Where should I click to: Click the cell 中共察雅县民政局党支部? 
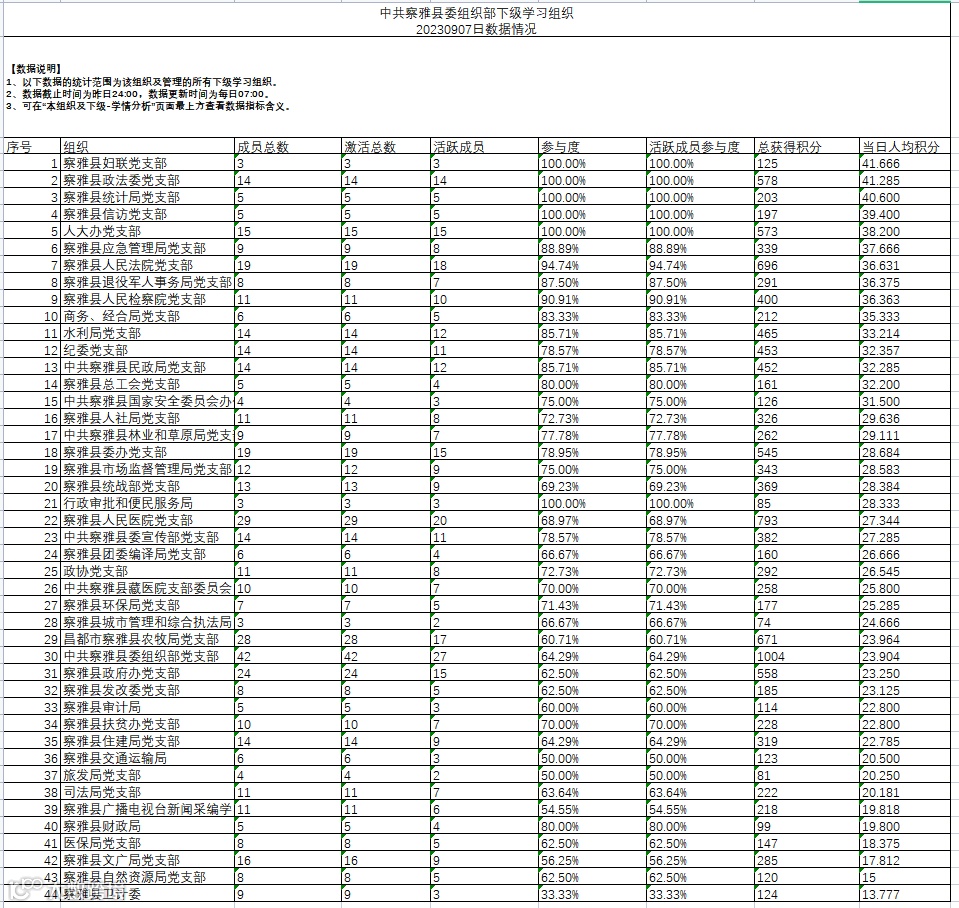coord(147,367)
